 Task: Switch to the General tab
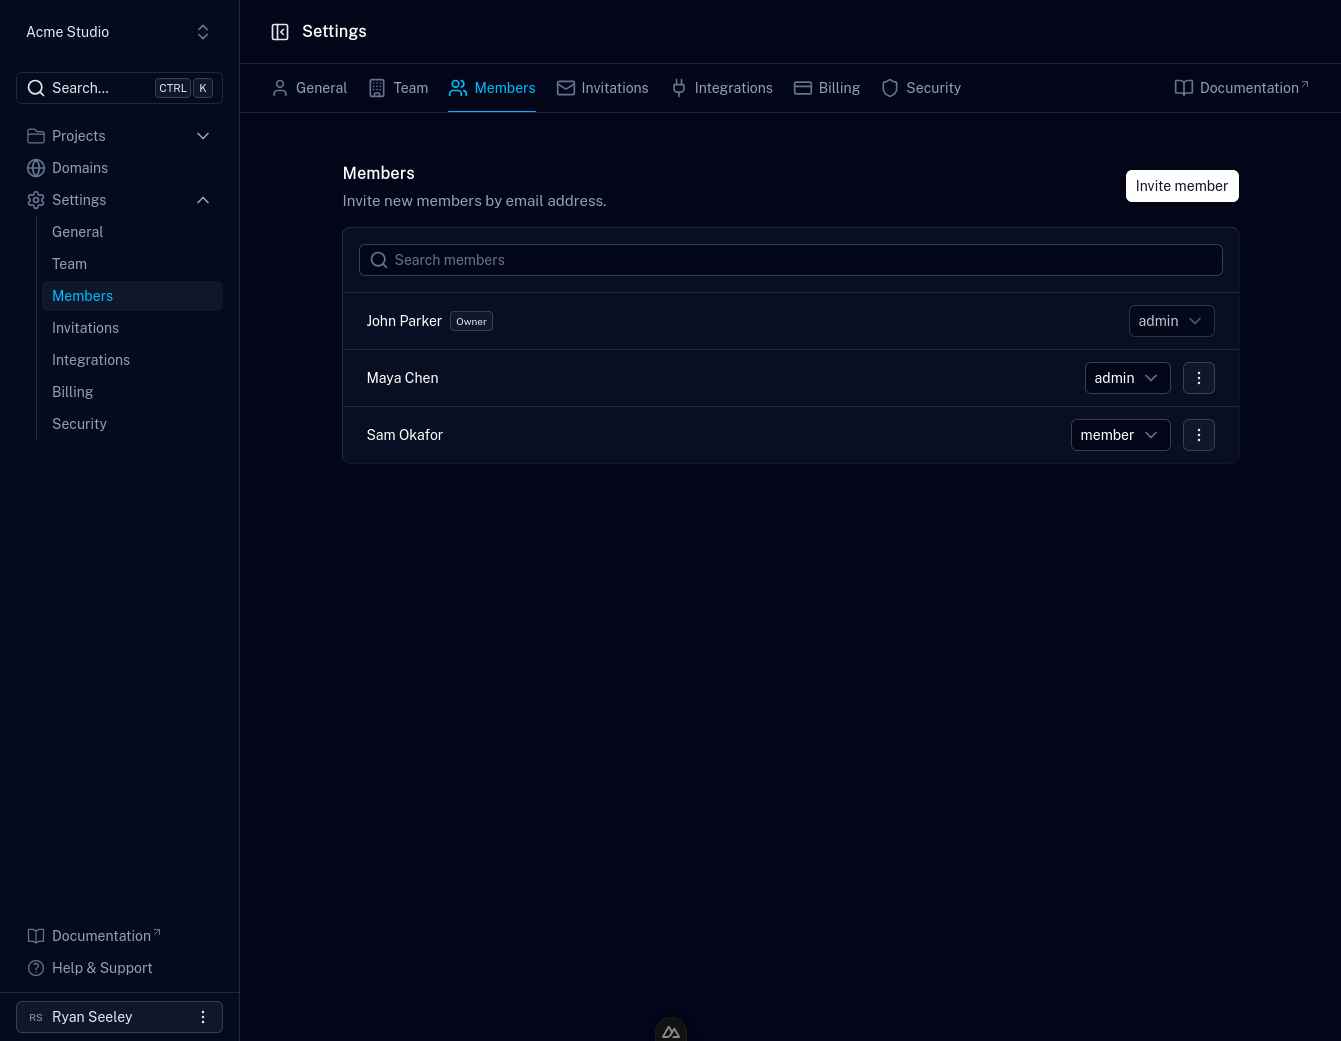point(309,88)
